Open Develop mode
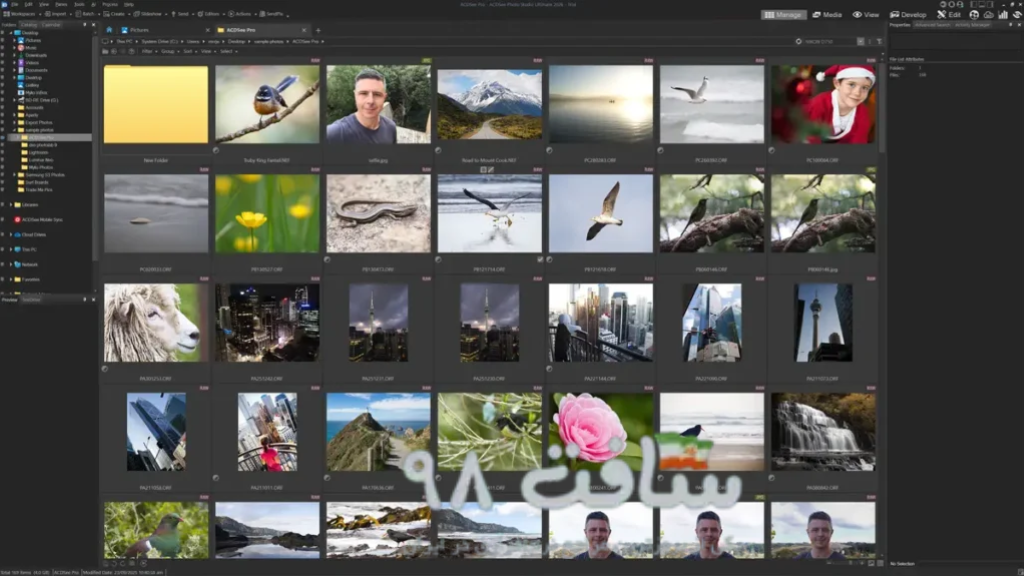 (908, 14)
